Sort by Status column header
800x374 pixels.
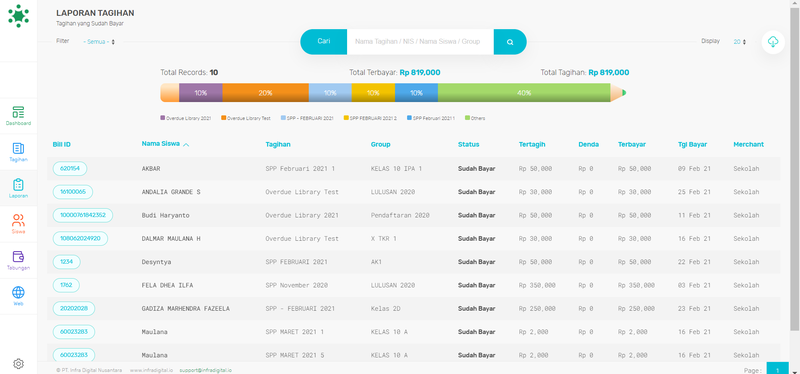[x=469, y=144]
